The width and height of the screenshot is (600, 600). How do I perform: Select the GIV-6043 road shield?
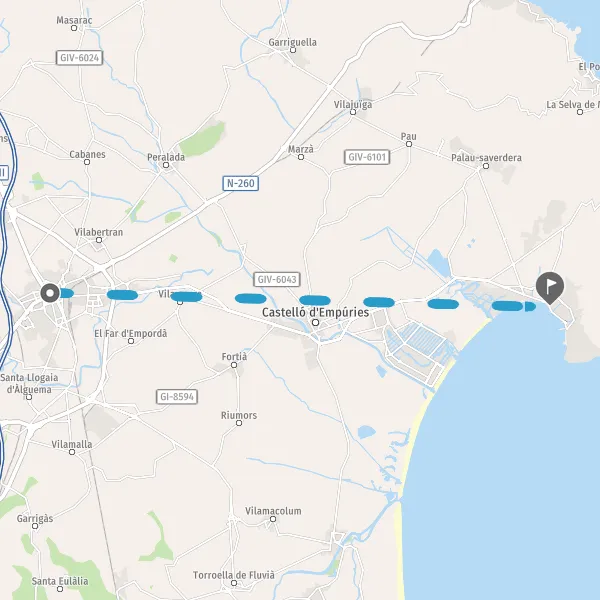tap(277, 279)
